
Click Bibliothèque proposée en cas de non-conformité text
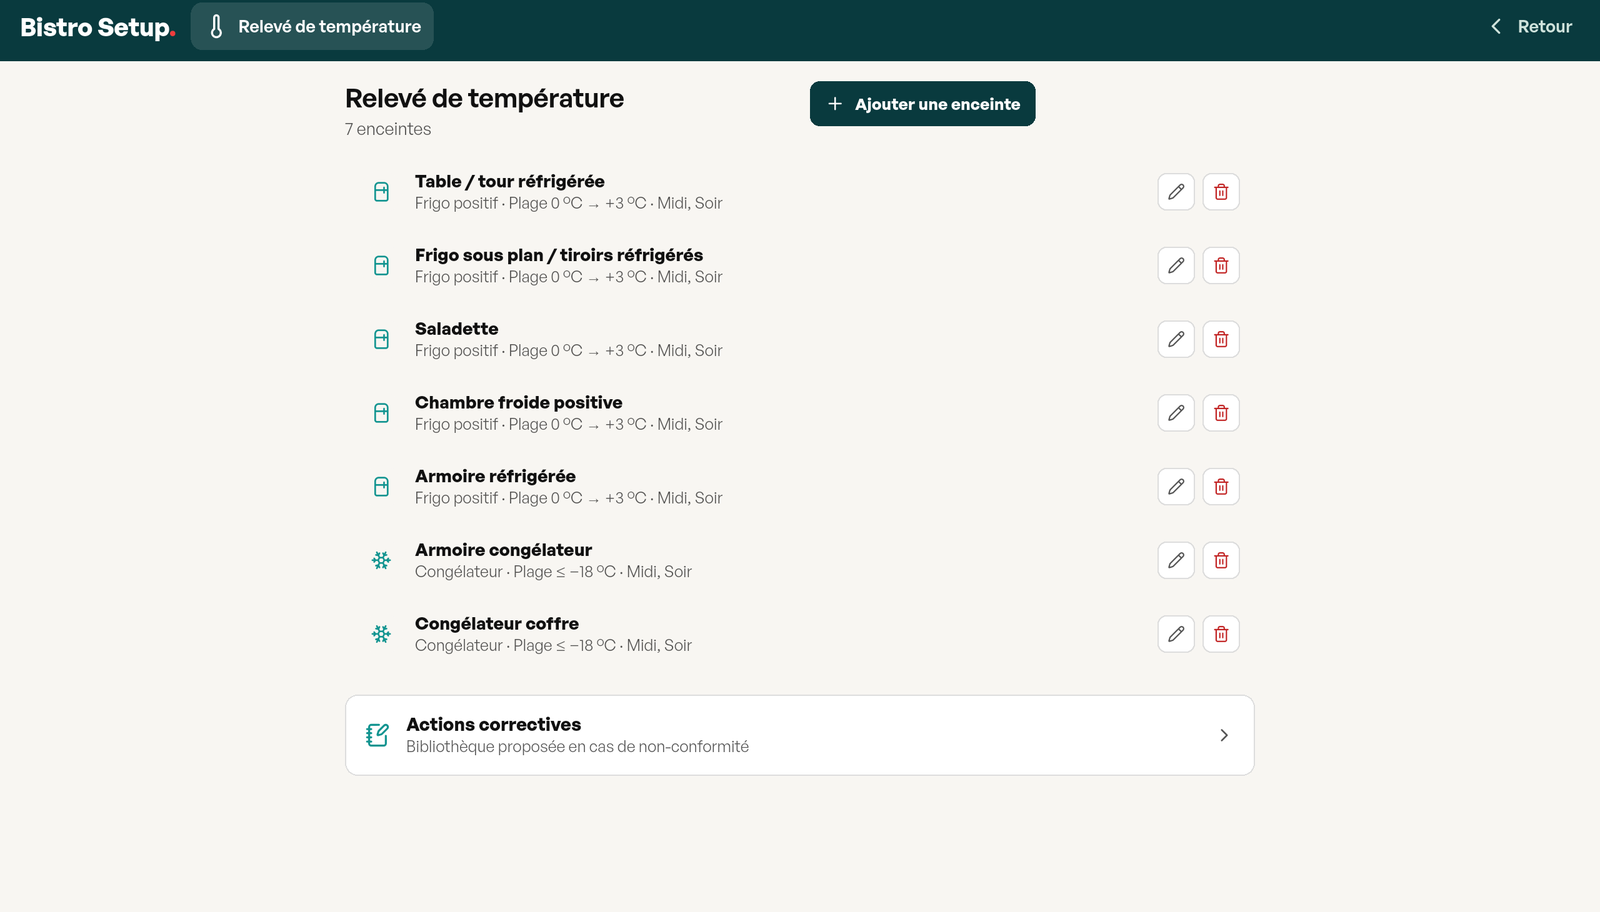tap(577, 747)
